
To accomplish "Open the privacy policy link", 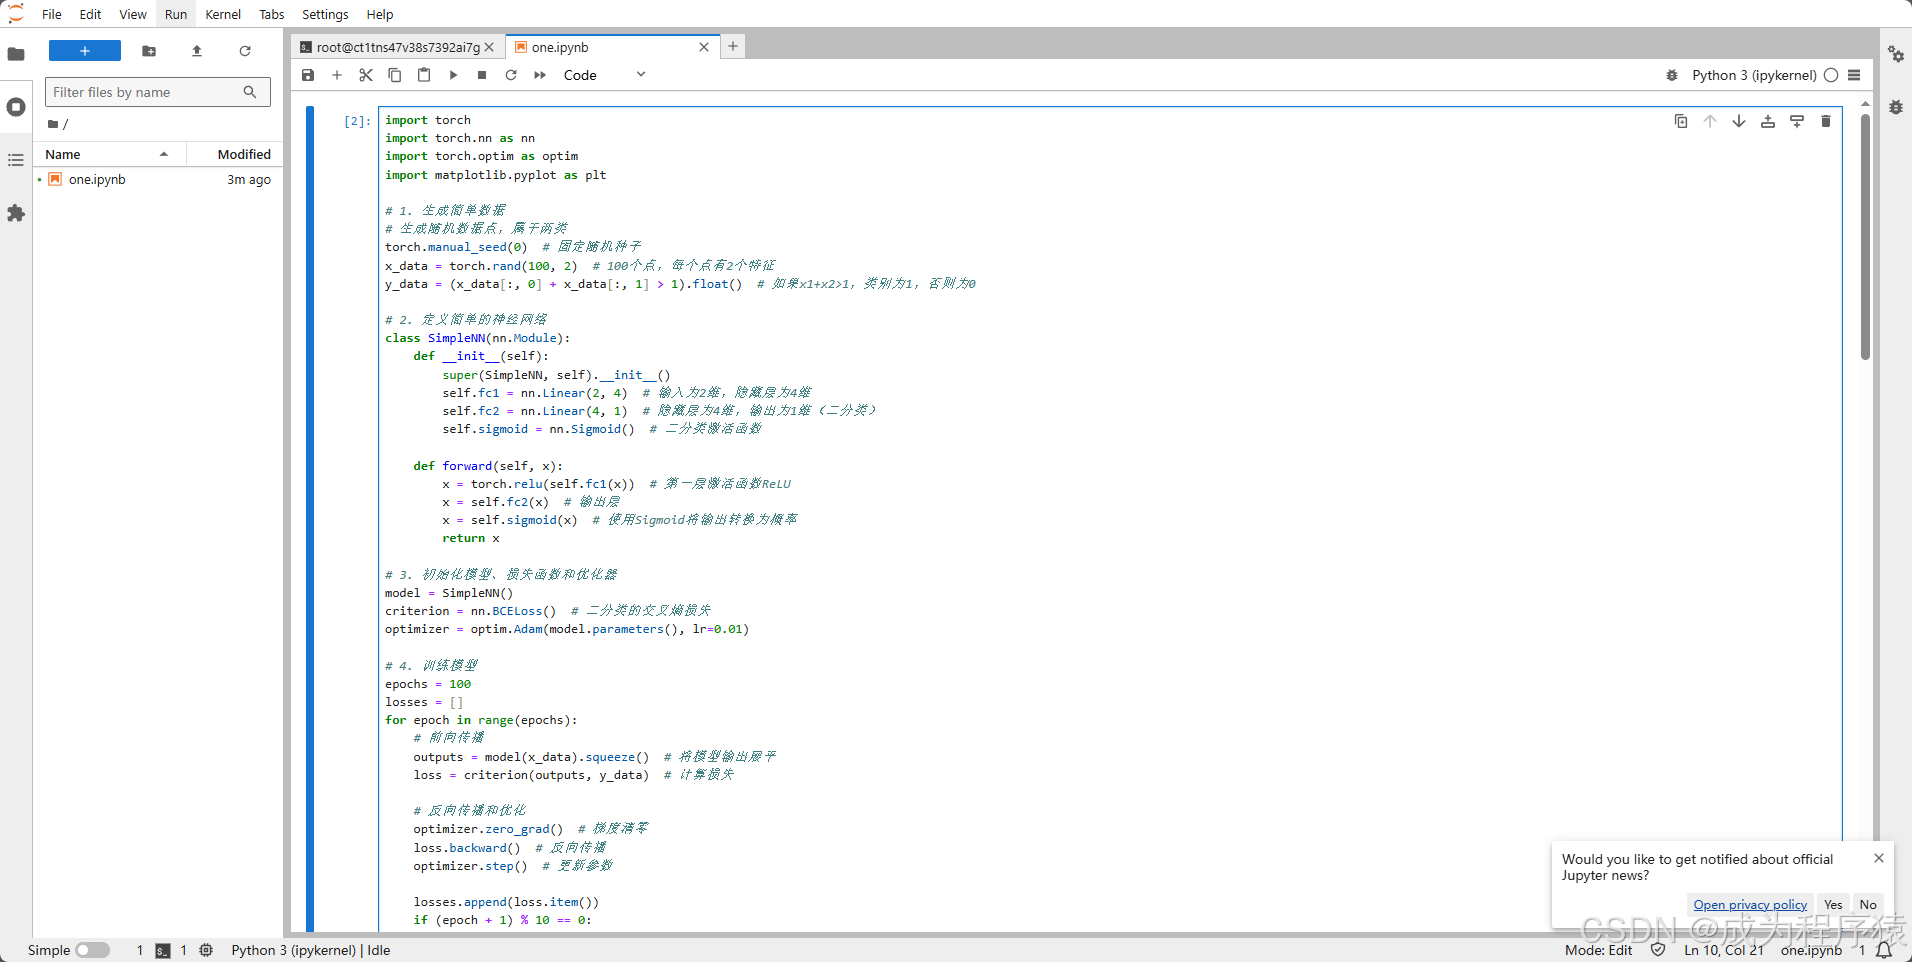I will (x=1749, y=904).
